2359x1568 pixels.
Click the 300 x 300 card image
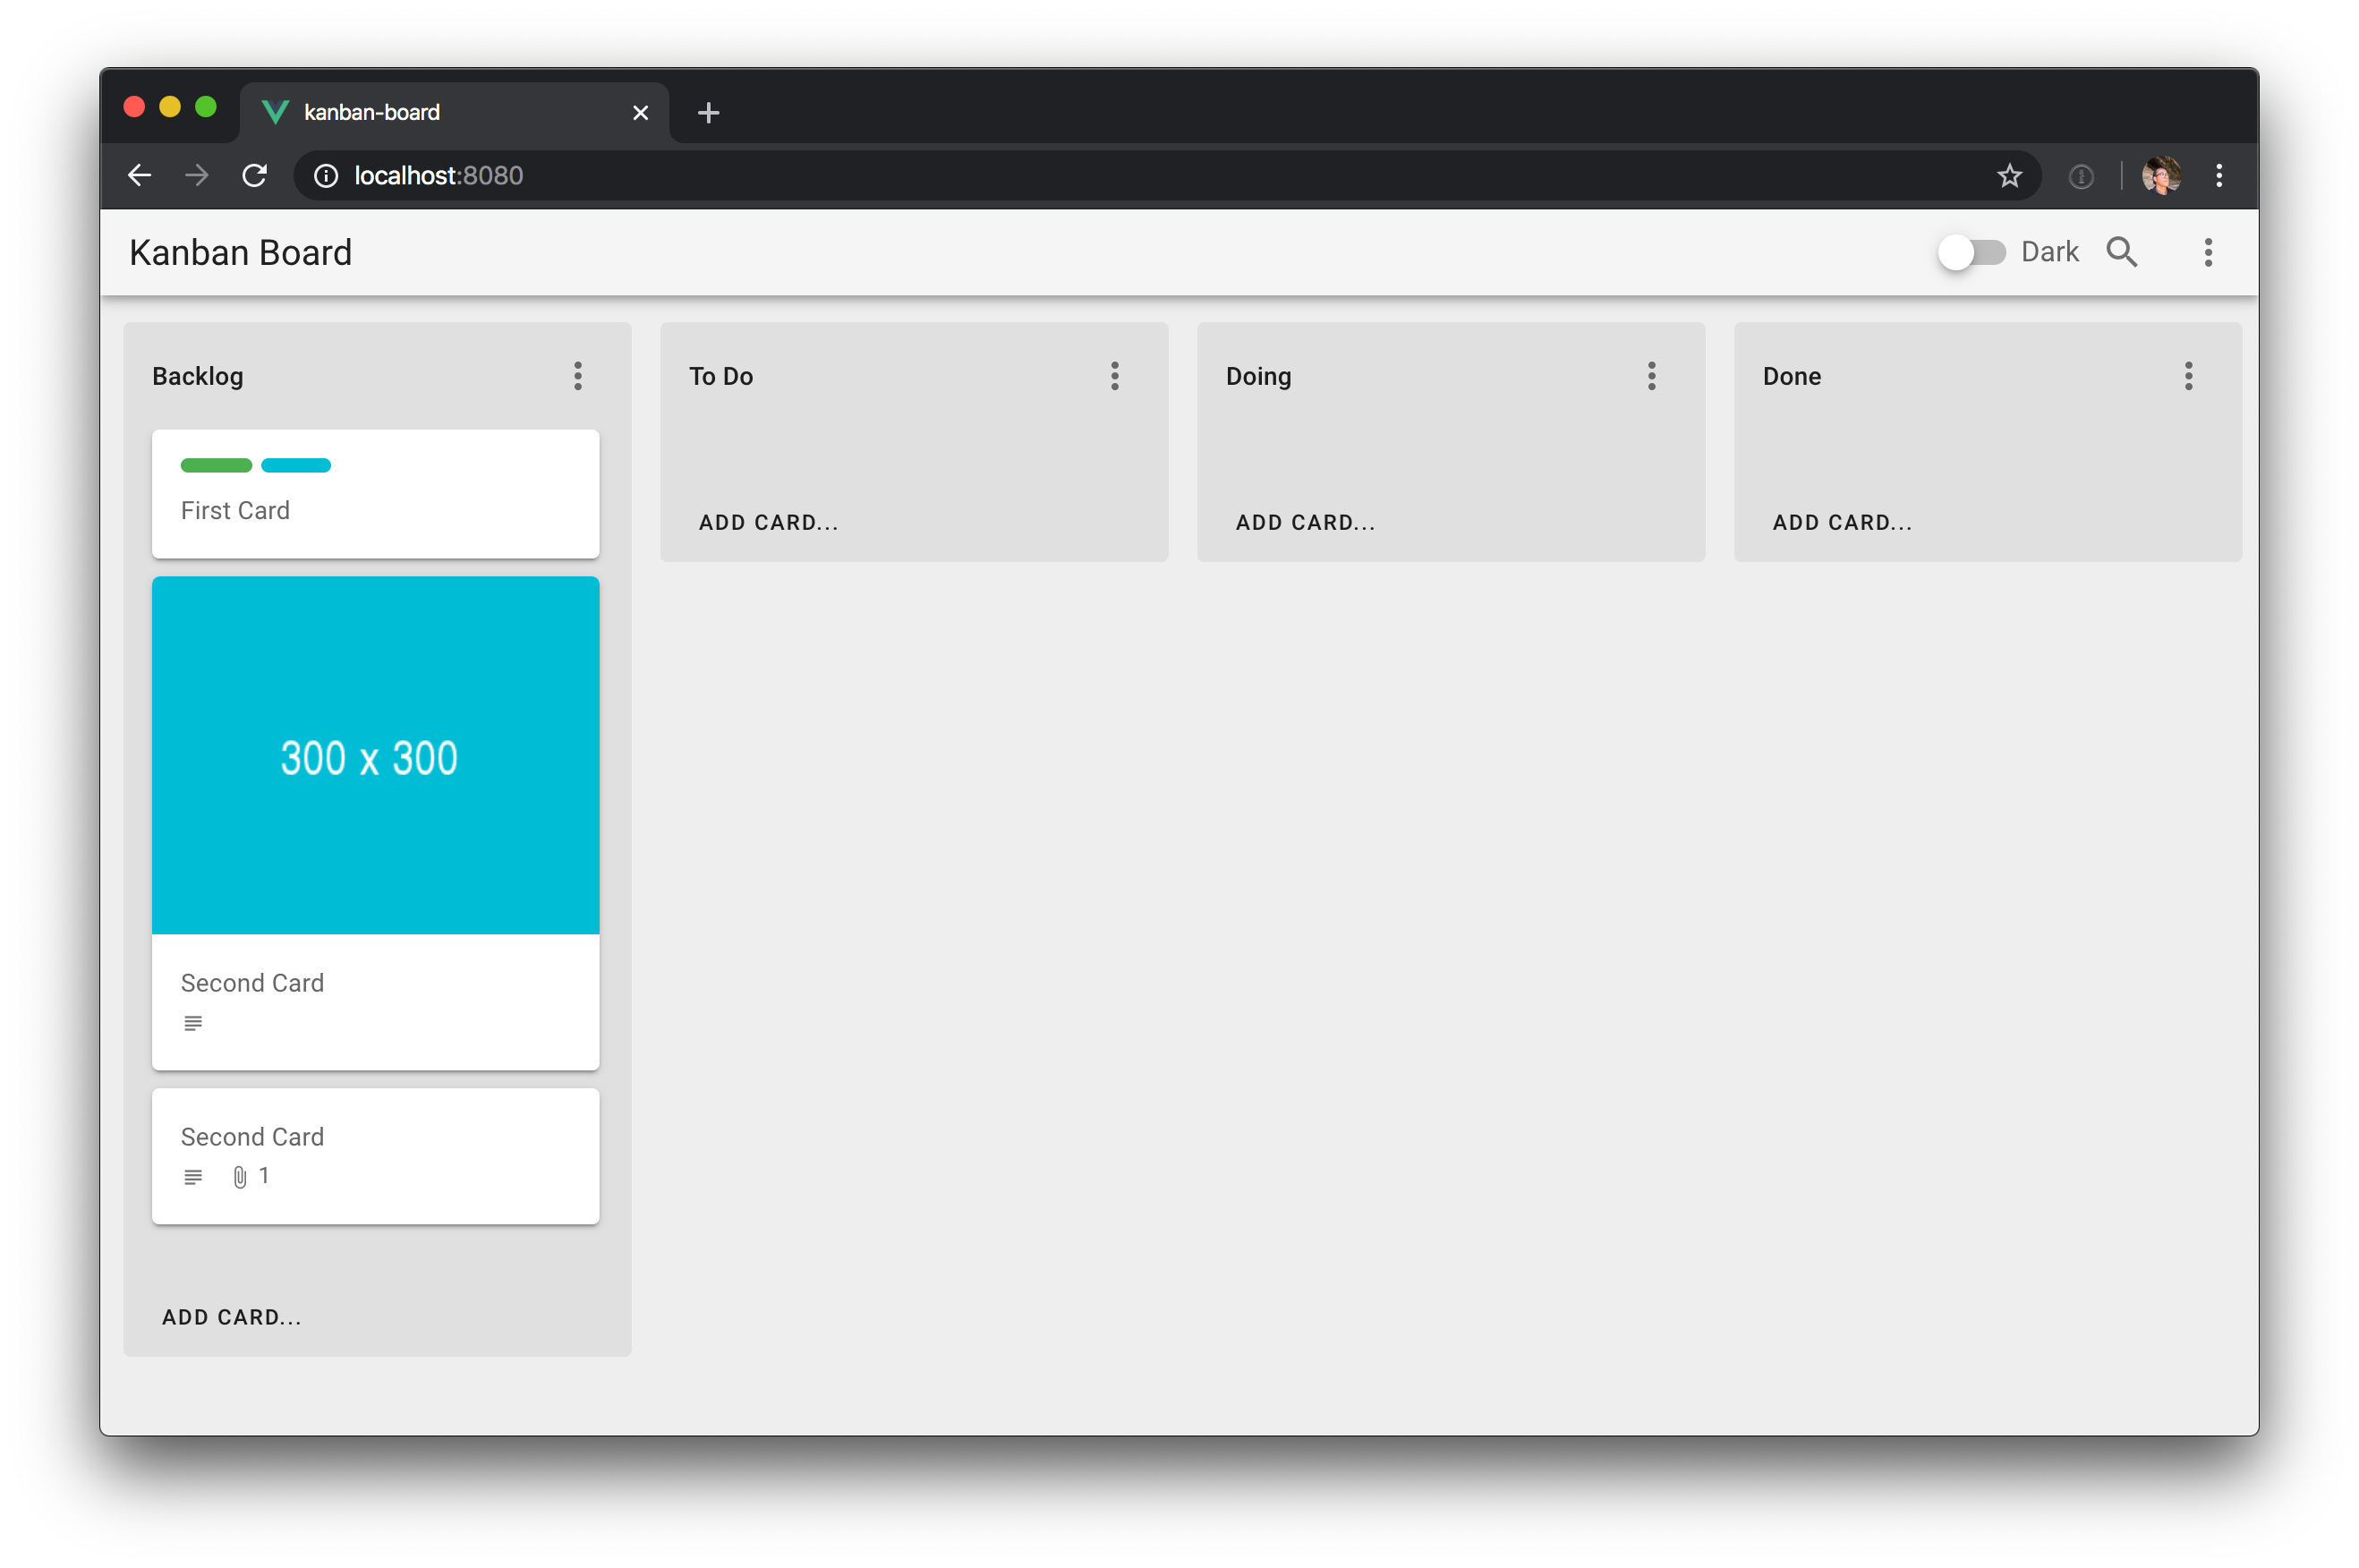[375, 755]
